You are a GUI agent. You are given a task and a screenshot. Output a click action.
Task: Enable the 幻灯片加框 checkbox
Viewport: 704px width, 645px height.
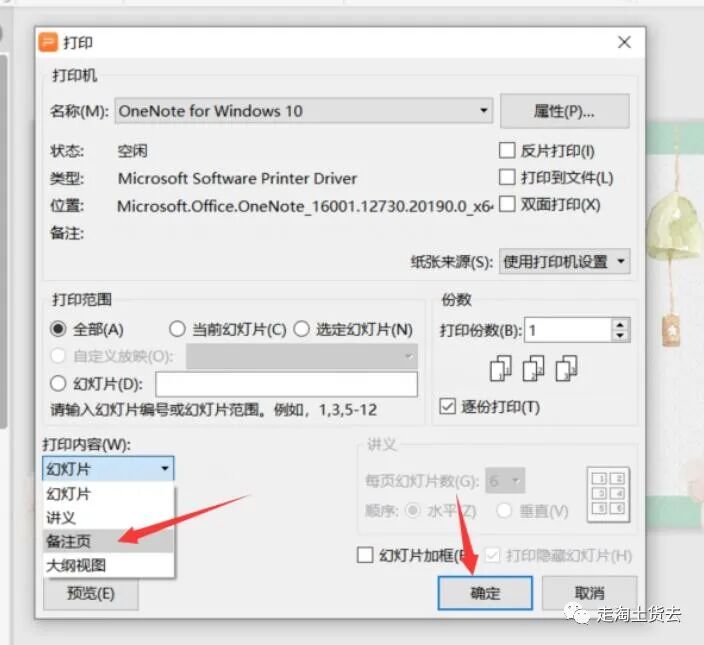[x=365, y=555]
